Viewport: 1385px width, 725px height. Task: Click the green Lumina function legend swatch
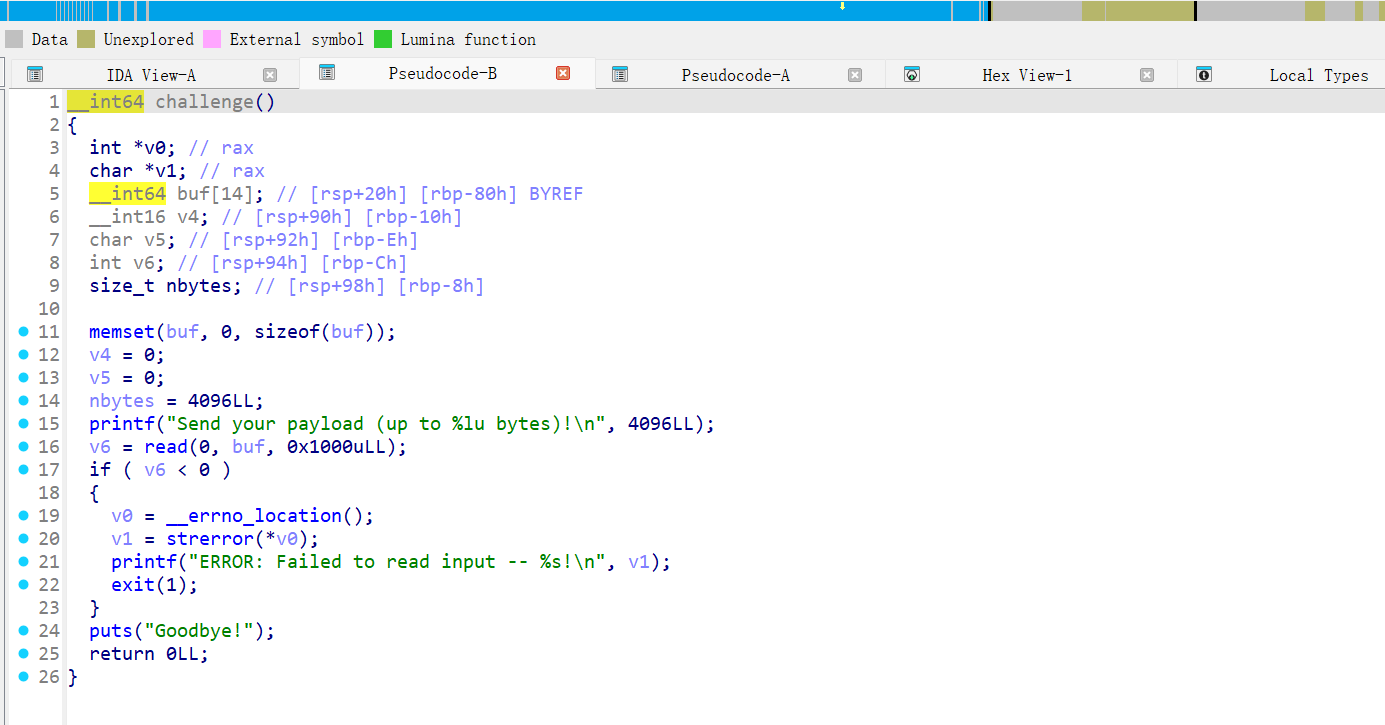tap(383, 40)
